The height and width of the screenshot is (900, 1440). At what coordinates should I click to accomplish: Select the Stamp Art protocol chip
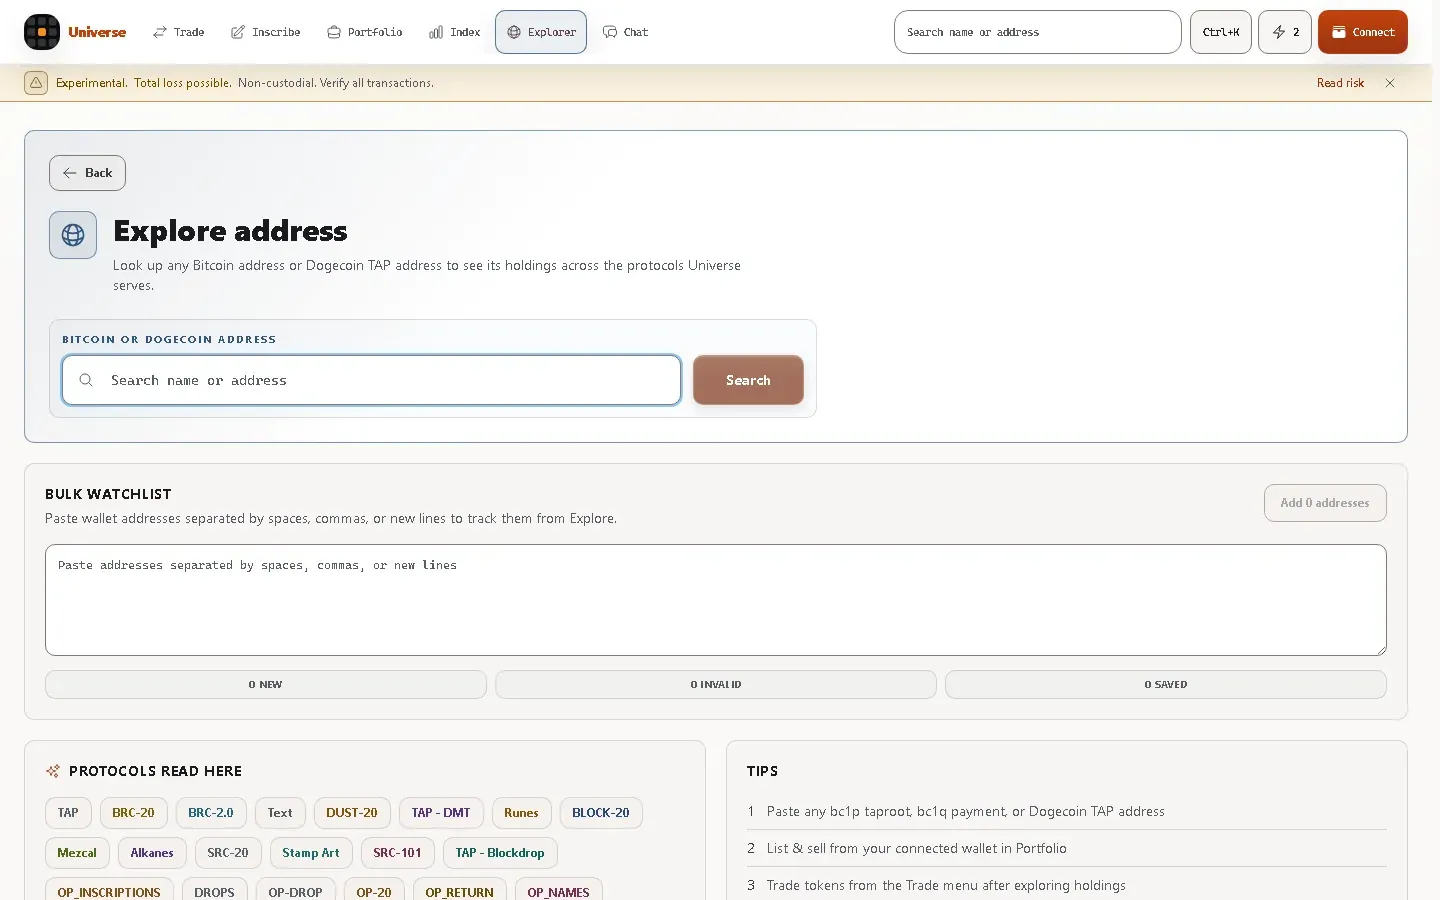point(311,853)
